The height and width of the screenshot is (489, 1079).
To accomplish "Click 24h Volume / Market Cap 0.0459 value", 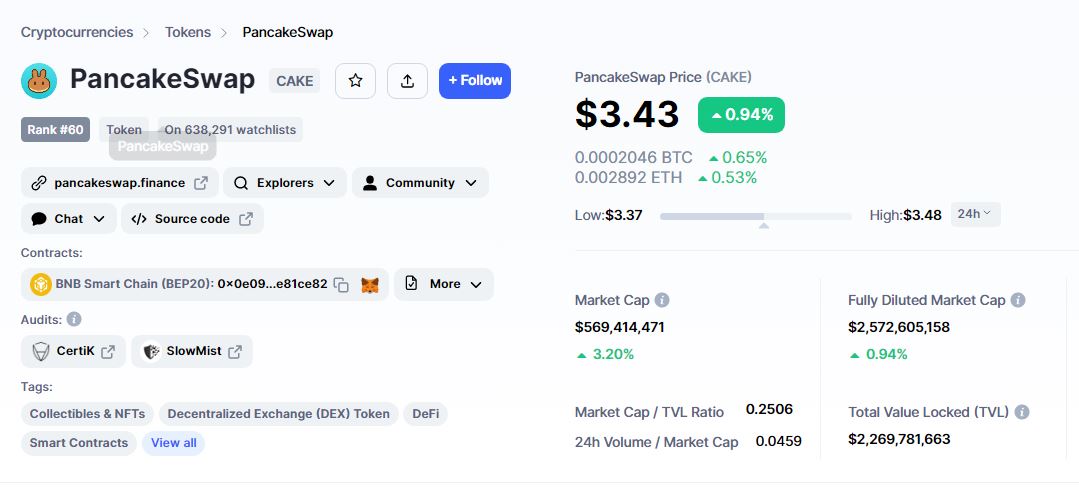I will (778, 442).
